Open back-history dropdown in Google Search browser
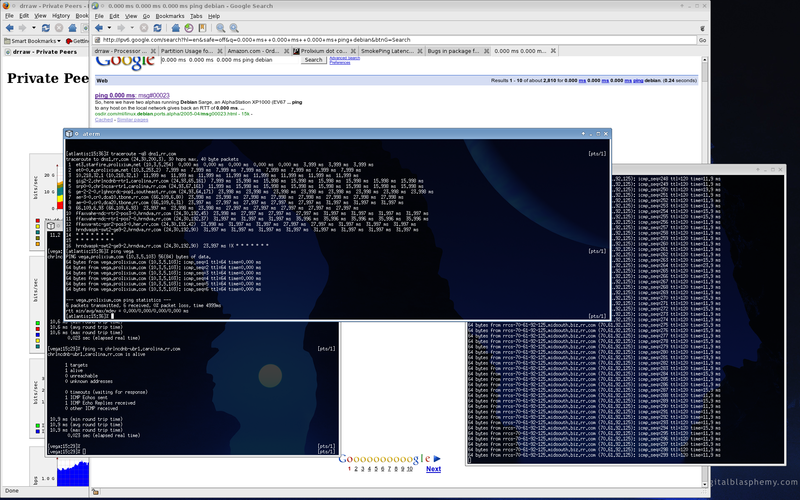 coord(109,28)
